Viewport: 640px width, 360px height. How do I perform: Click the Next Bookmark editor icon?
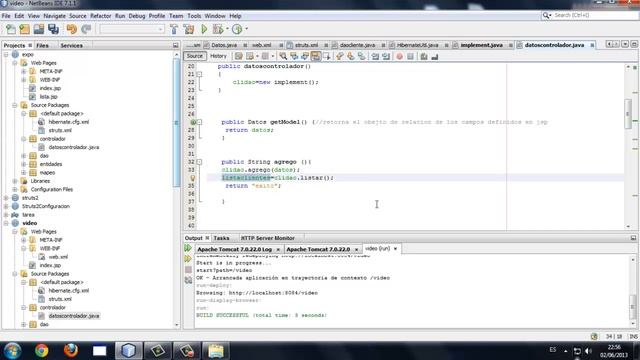[x=351, y=56]
